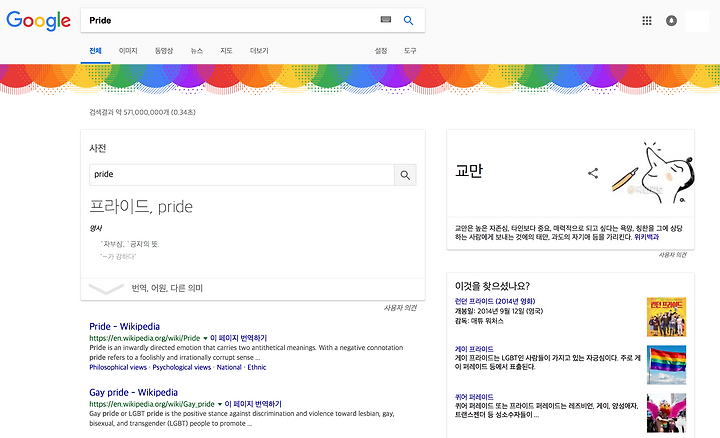Open Psychological views sitelink
Viewport: 720px width, 438px height.
click(x=182, y=367)
